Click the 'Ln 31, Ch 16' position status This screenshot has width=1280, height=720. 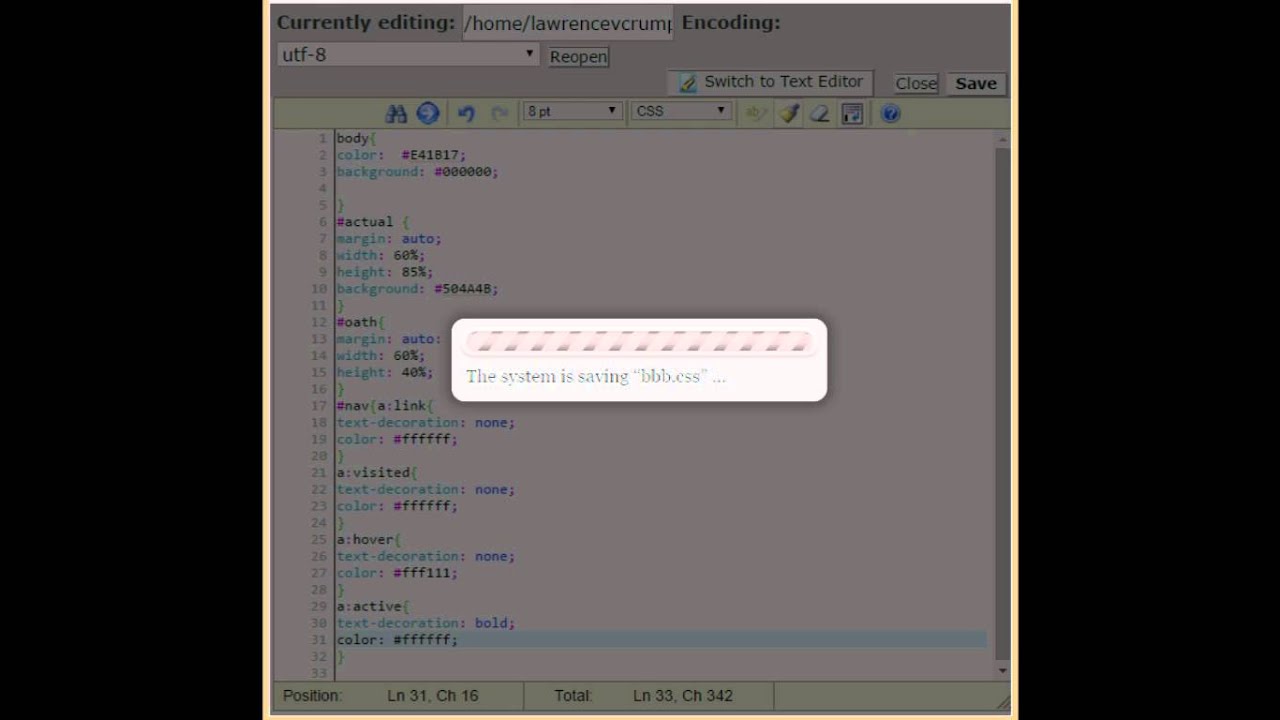[433, 696]
